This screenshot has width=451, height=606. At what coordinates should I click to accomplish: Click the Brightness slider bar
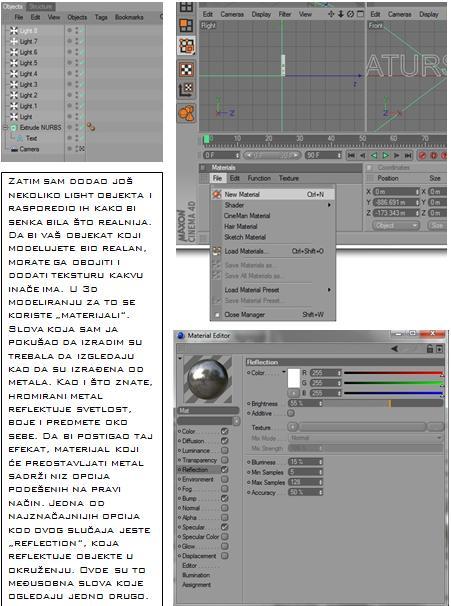tap(384, 403)
